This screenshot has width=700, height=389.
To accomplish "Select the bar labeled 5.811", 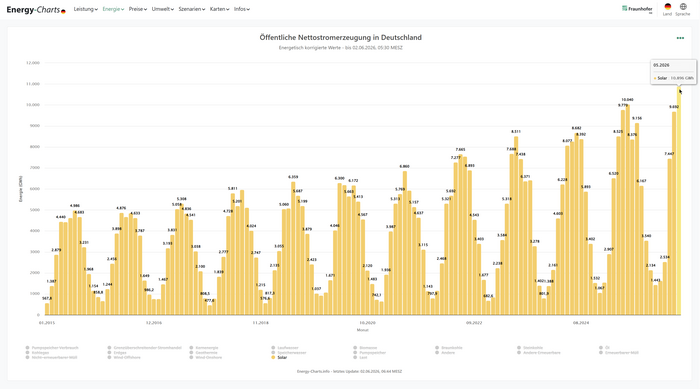I will (233, 254).
